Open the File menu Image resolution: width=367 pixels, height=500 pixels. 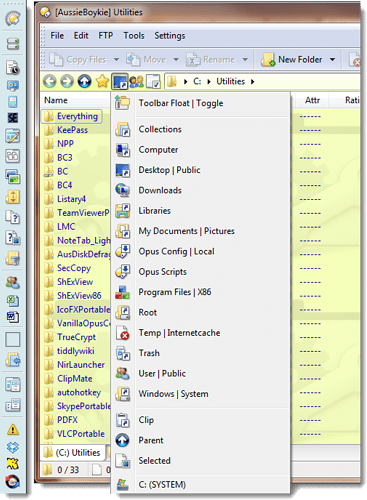tap(57, 36)
